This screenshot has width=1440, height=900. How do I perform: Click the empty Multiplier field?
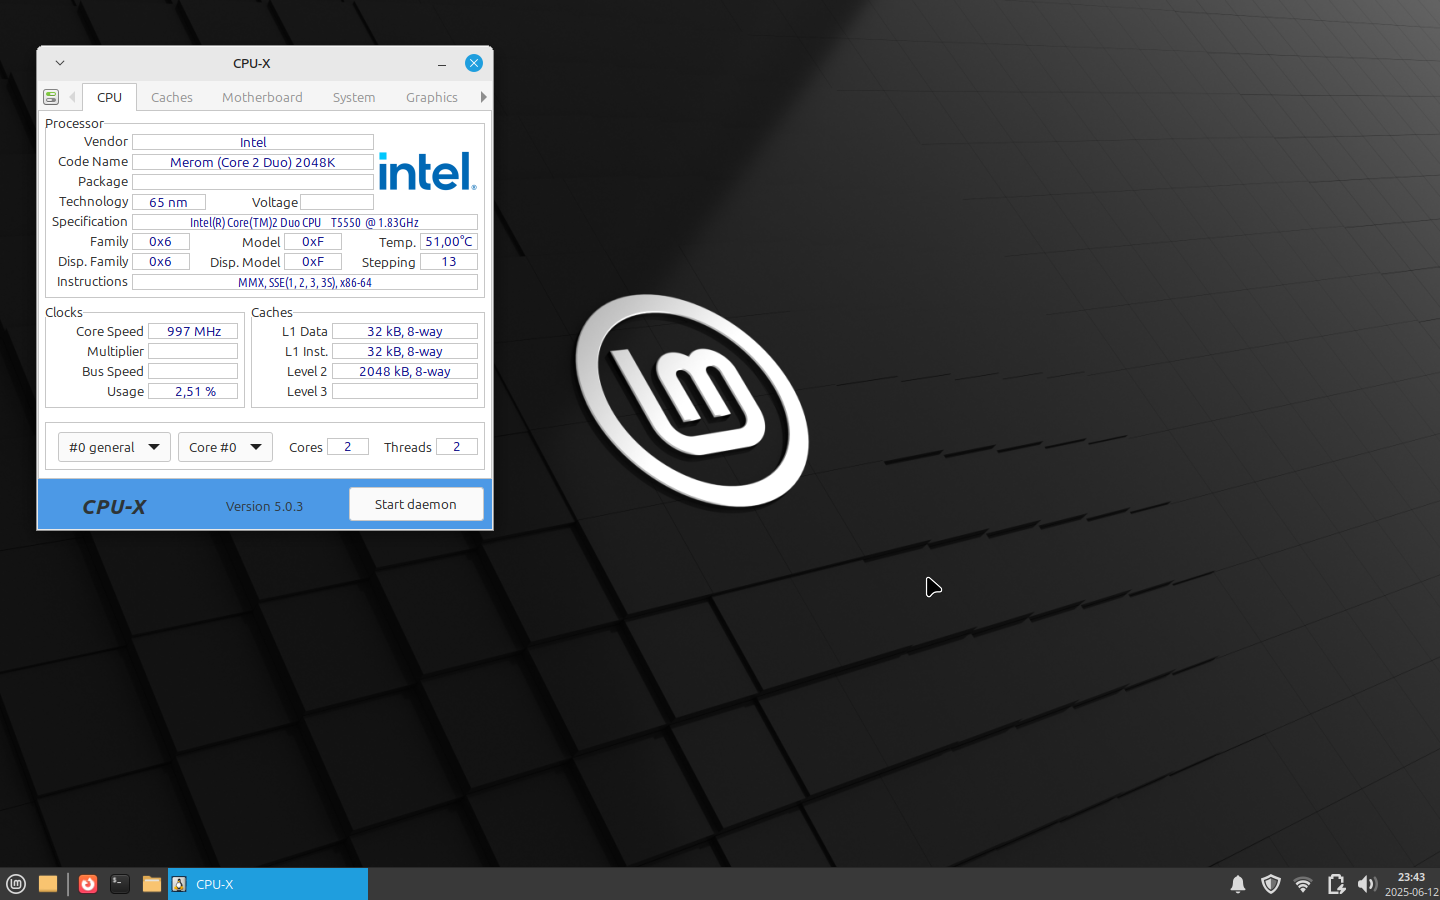pyautogui.click(x=193, y=351)
